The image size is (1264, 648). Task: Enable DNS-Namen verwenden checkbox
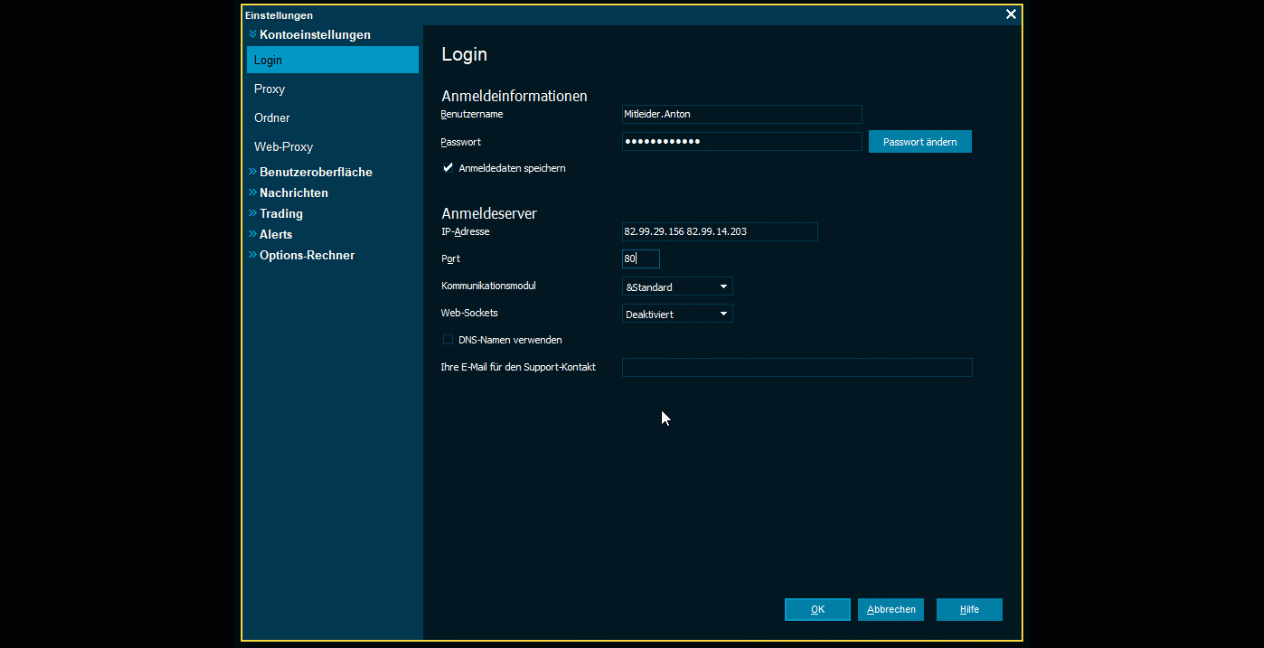(448, 340)
